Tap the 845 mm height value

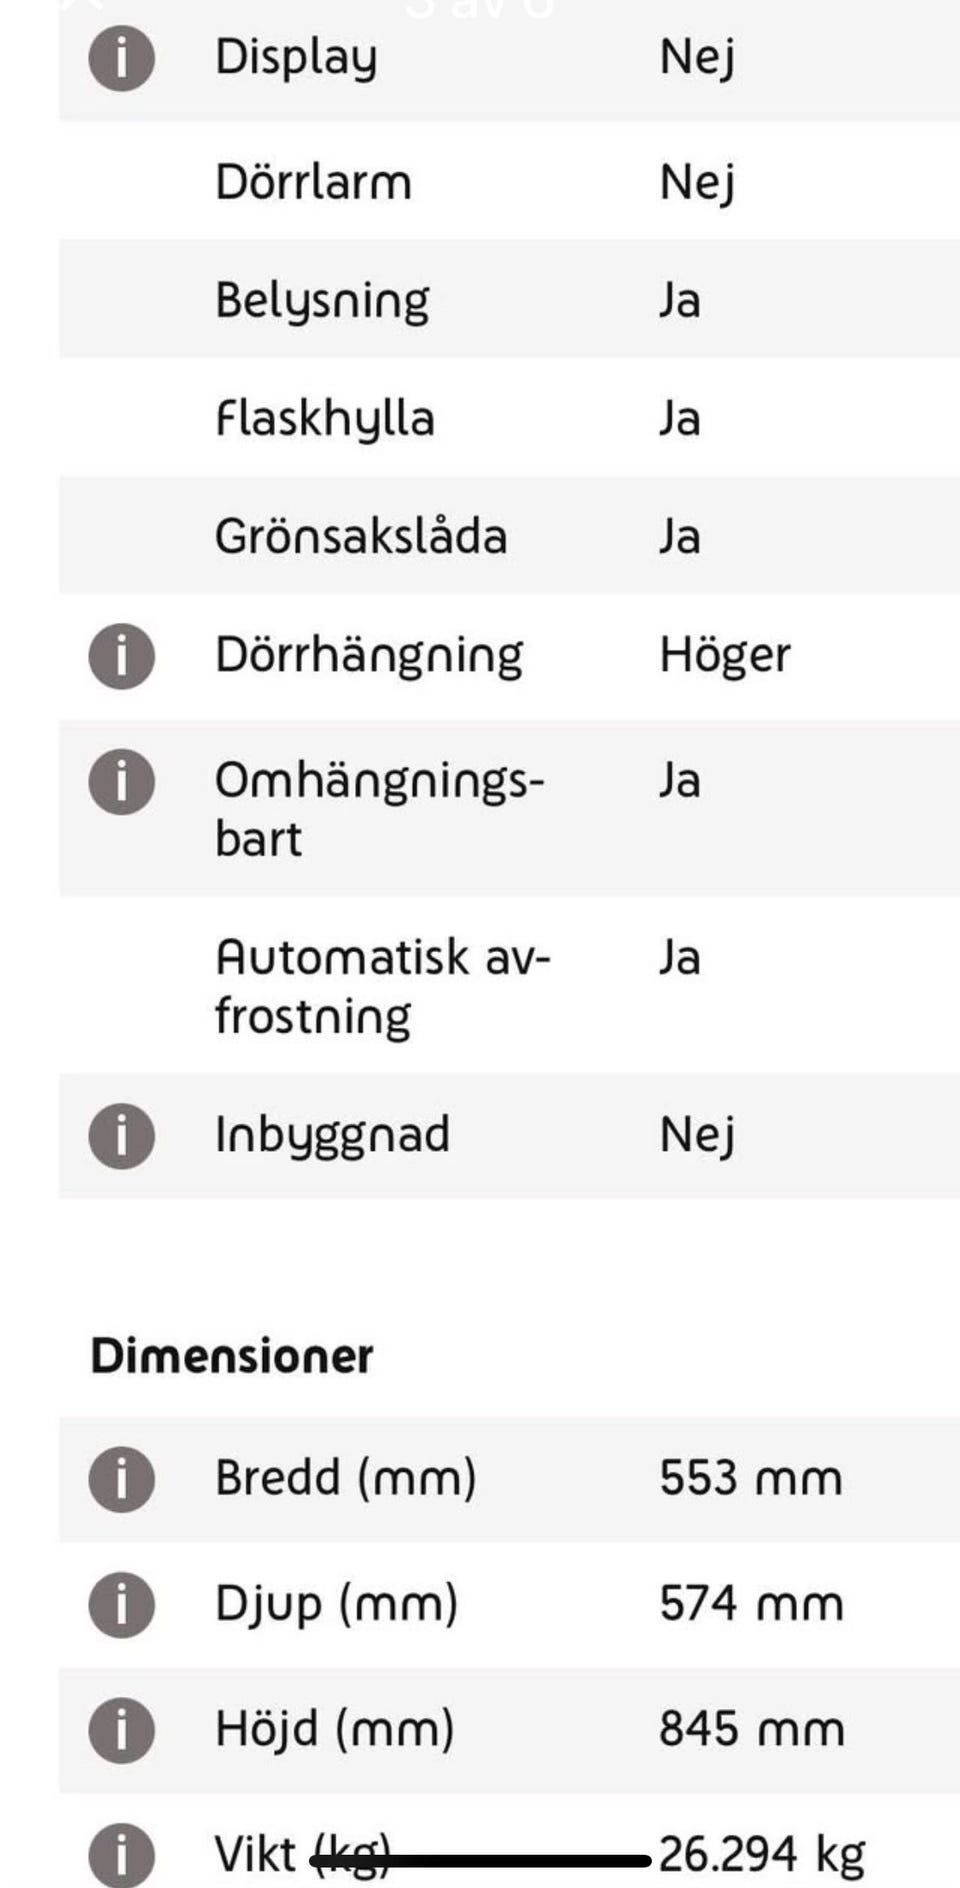(751, 1728)
